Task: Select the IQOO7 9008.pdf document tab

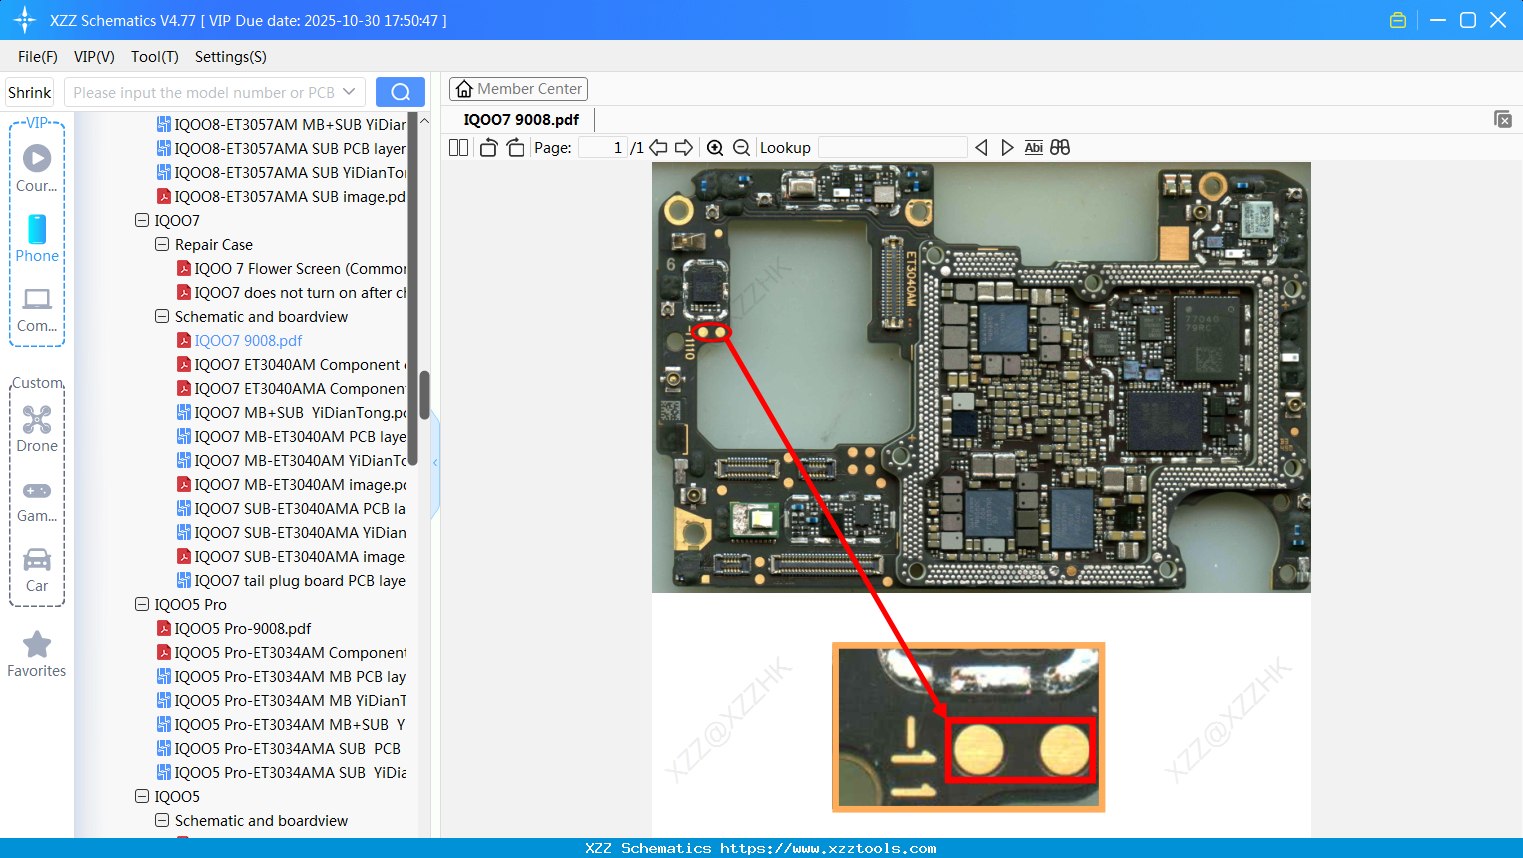Action: coord(521,120)
